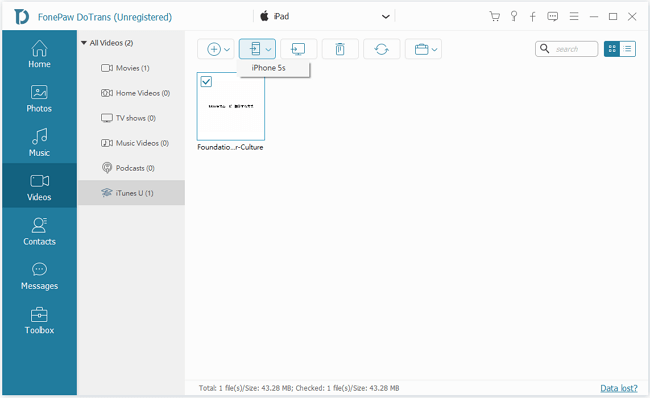Open the Photos section
Viewport: 650px width, 398px height.
click(x=39, y=99)
